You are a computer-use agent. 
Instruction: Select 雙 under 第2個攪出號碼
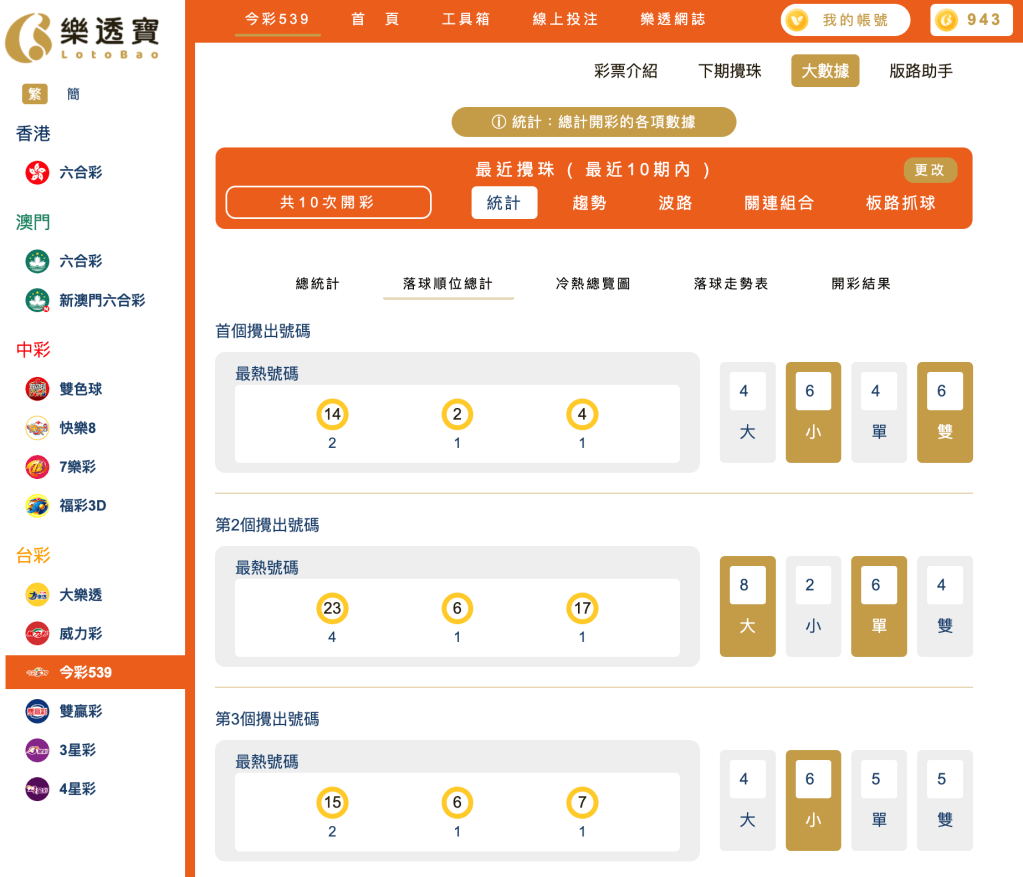pyautogui.click(x=944, y=605)
